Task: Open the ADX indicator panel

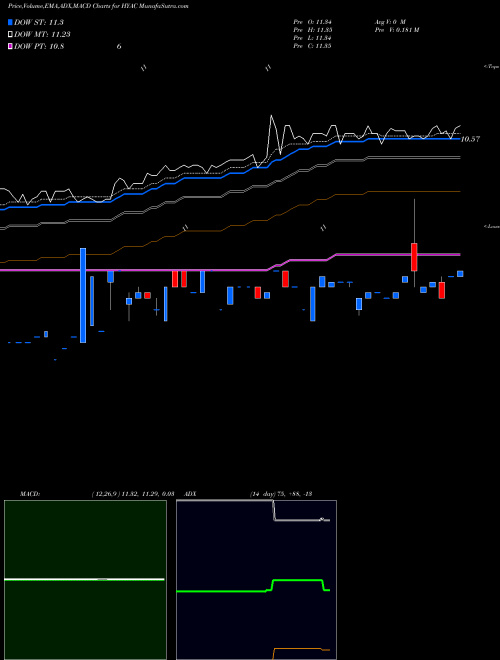Action: [256, 580]
